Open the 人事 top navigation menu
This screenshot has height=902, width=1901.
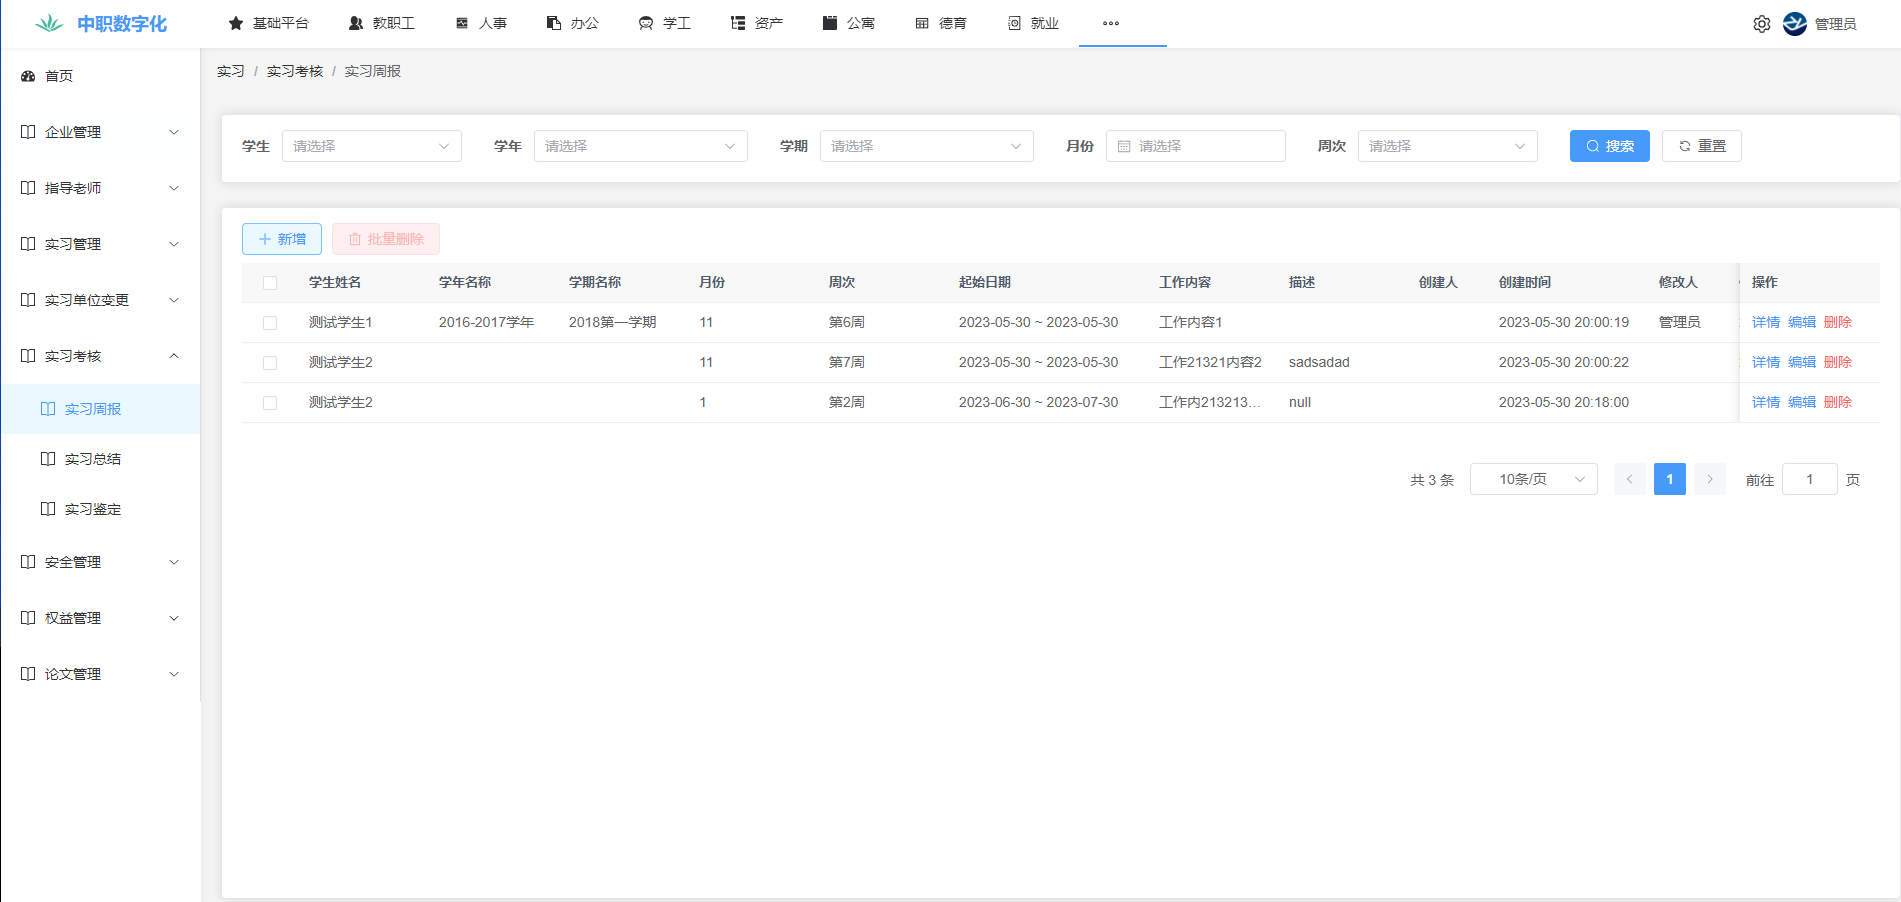pyautogui.click(x=481, y=23)
